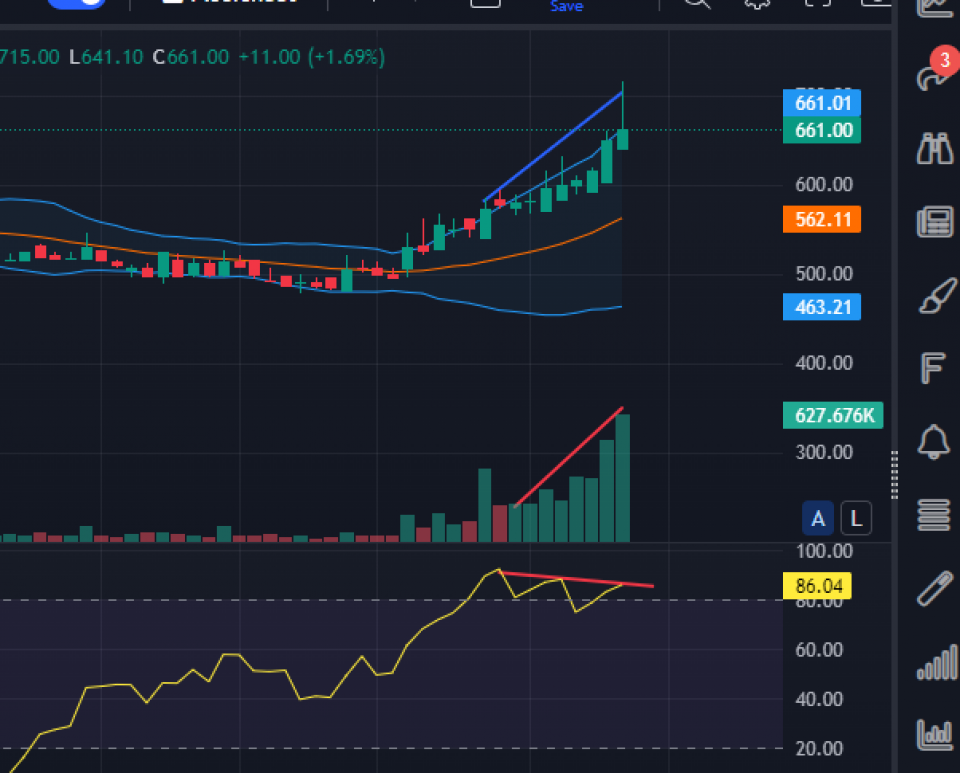Select the red trendline on RSI peaks
960x773 pixels.
coord(576,579)
